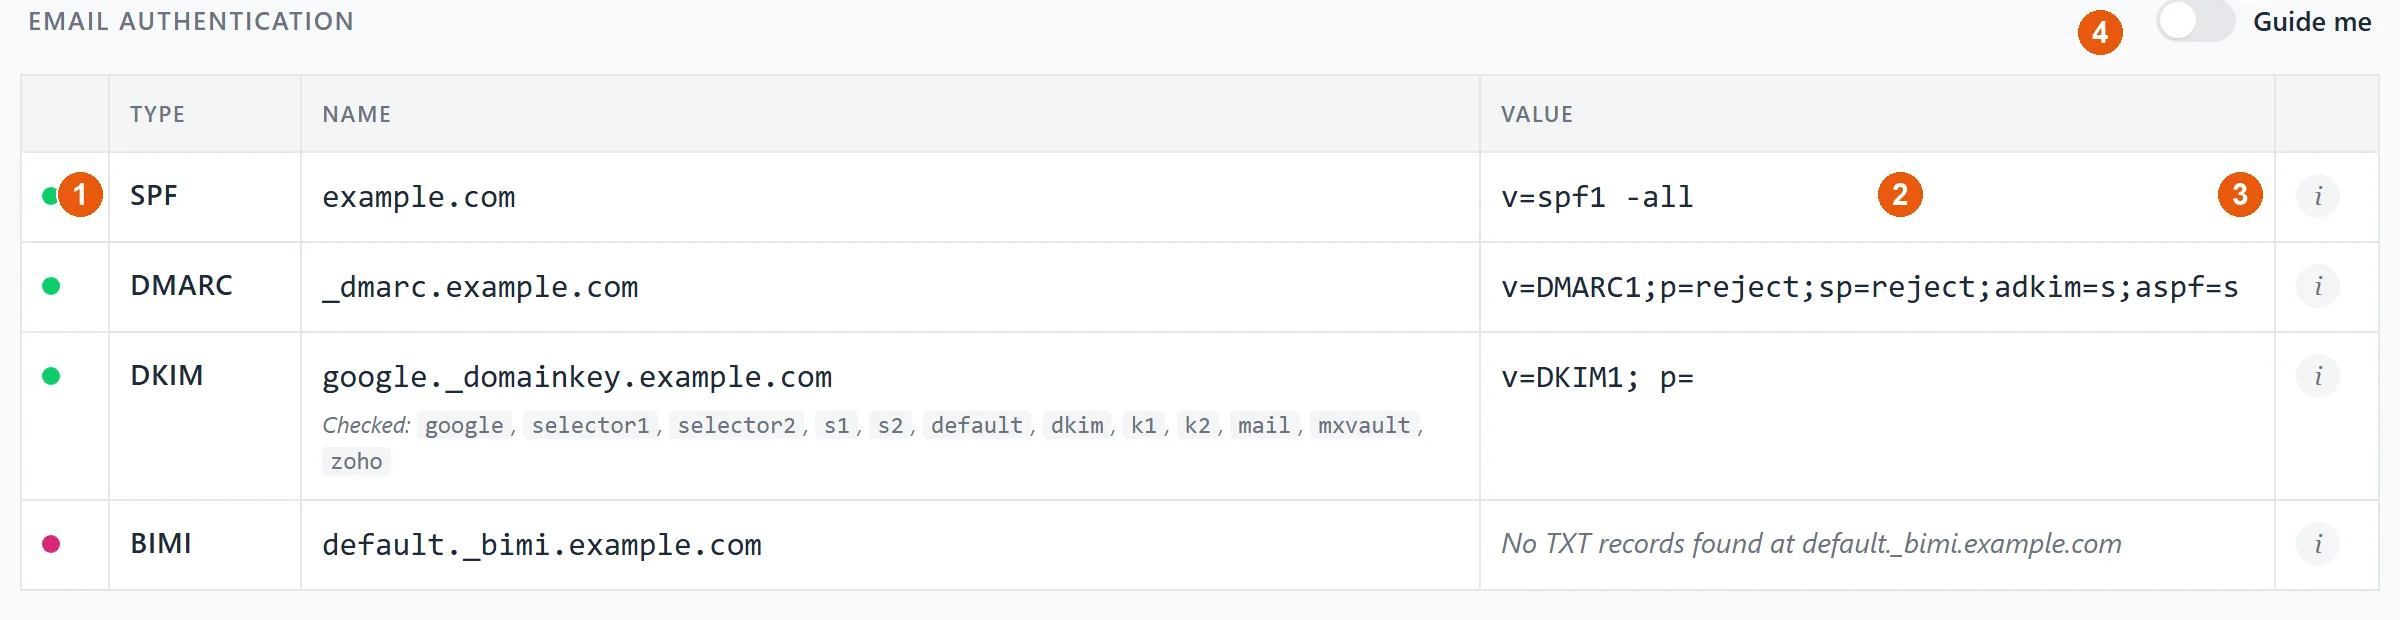This screenshot has width=2400, height=620.
Task: Select the DMARC record value text
Action: tap(1869, 287)
